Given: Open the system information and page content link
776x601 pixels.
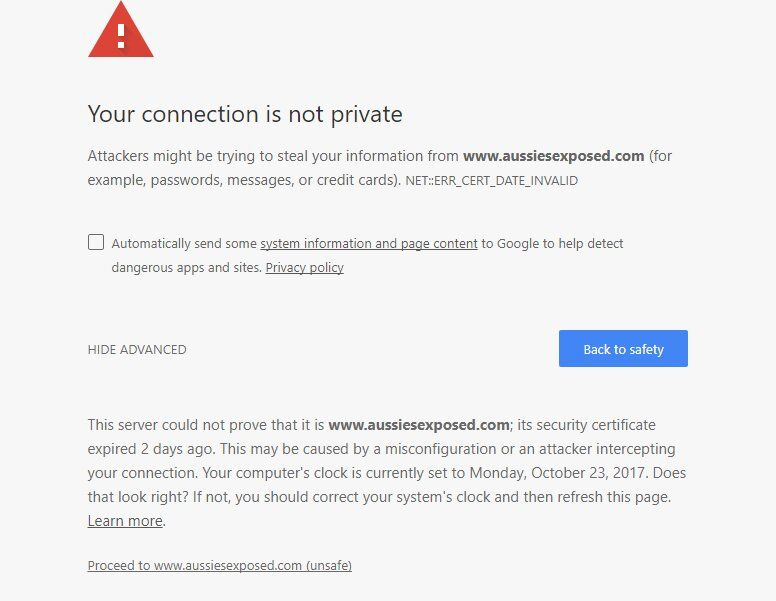Looking at the screenshot, I should (x=369, y=243).
